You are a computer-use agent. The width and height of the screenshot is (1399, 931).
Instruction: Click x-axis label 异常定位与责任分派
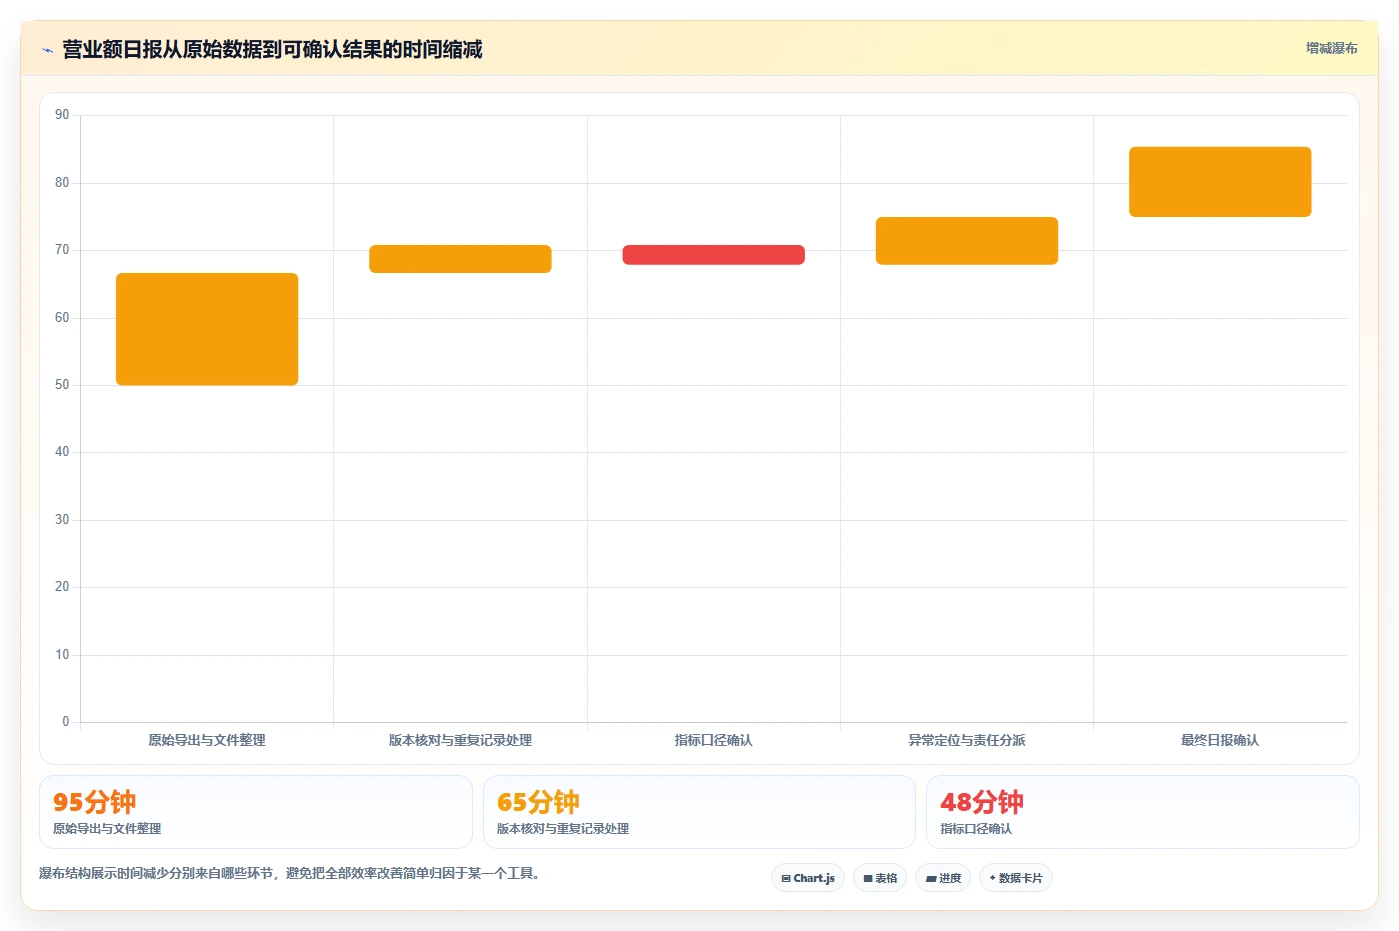point(967,740)
